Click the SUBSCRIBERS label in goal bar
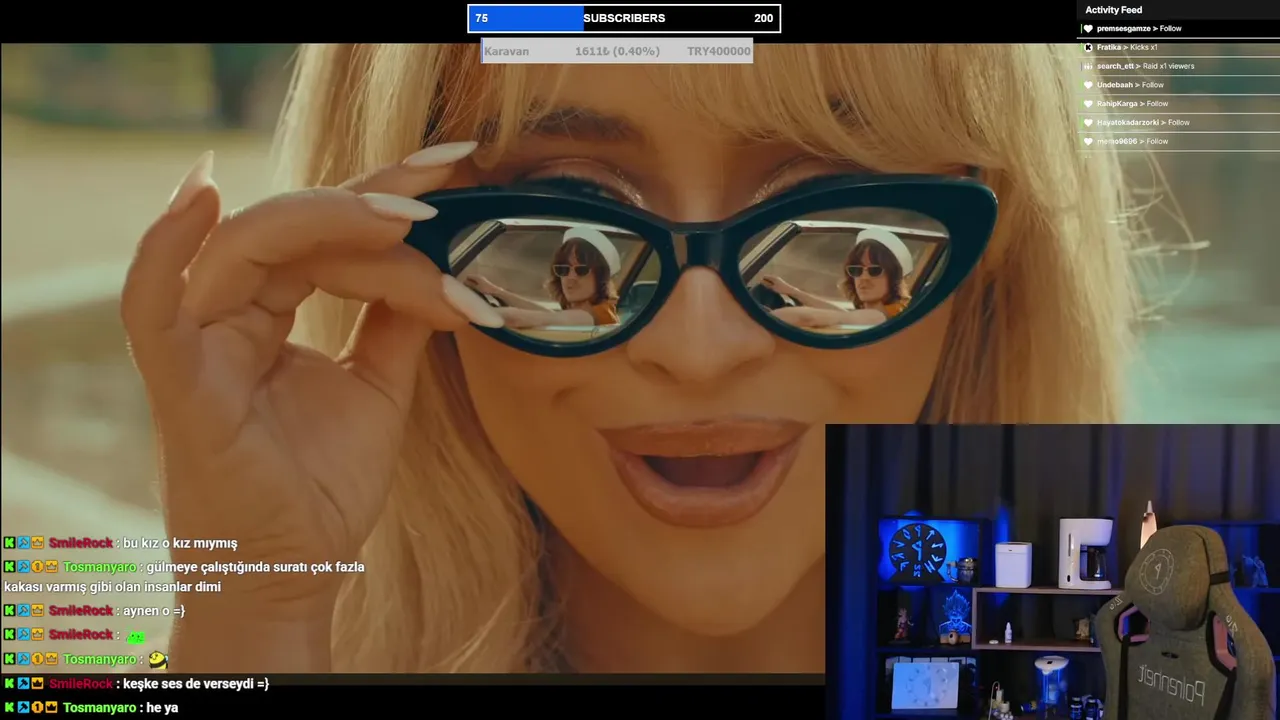Screen dimensions: 1280x720 pos(624,18)
